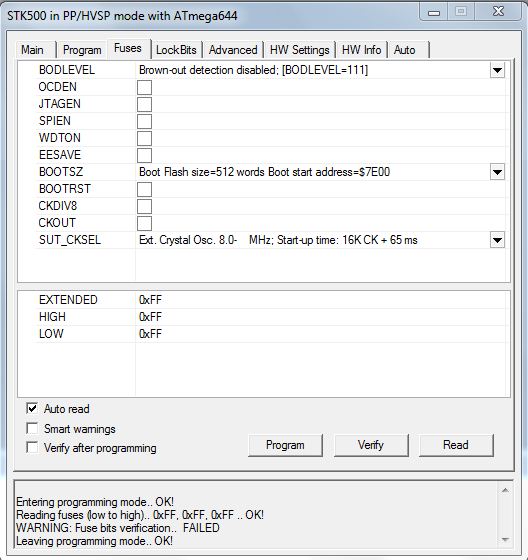528x560 pixels.
Task: Enable the EESAVE fuse checkbox
Action: 144,155
